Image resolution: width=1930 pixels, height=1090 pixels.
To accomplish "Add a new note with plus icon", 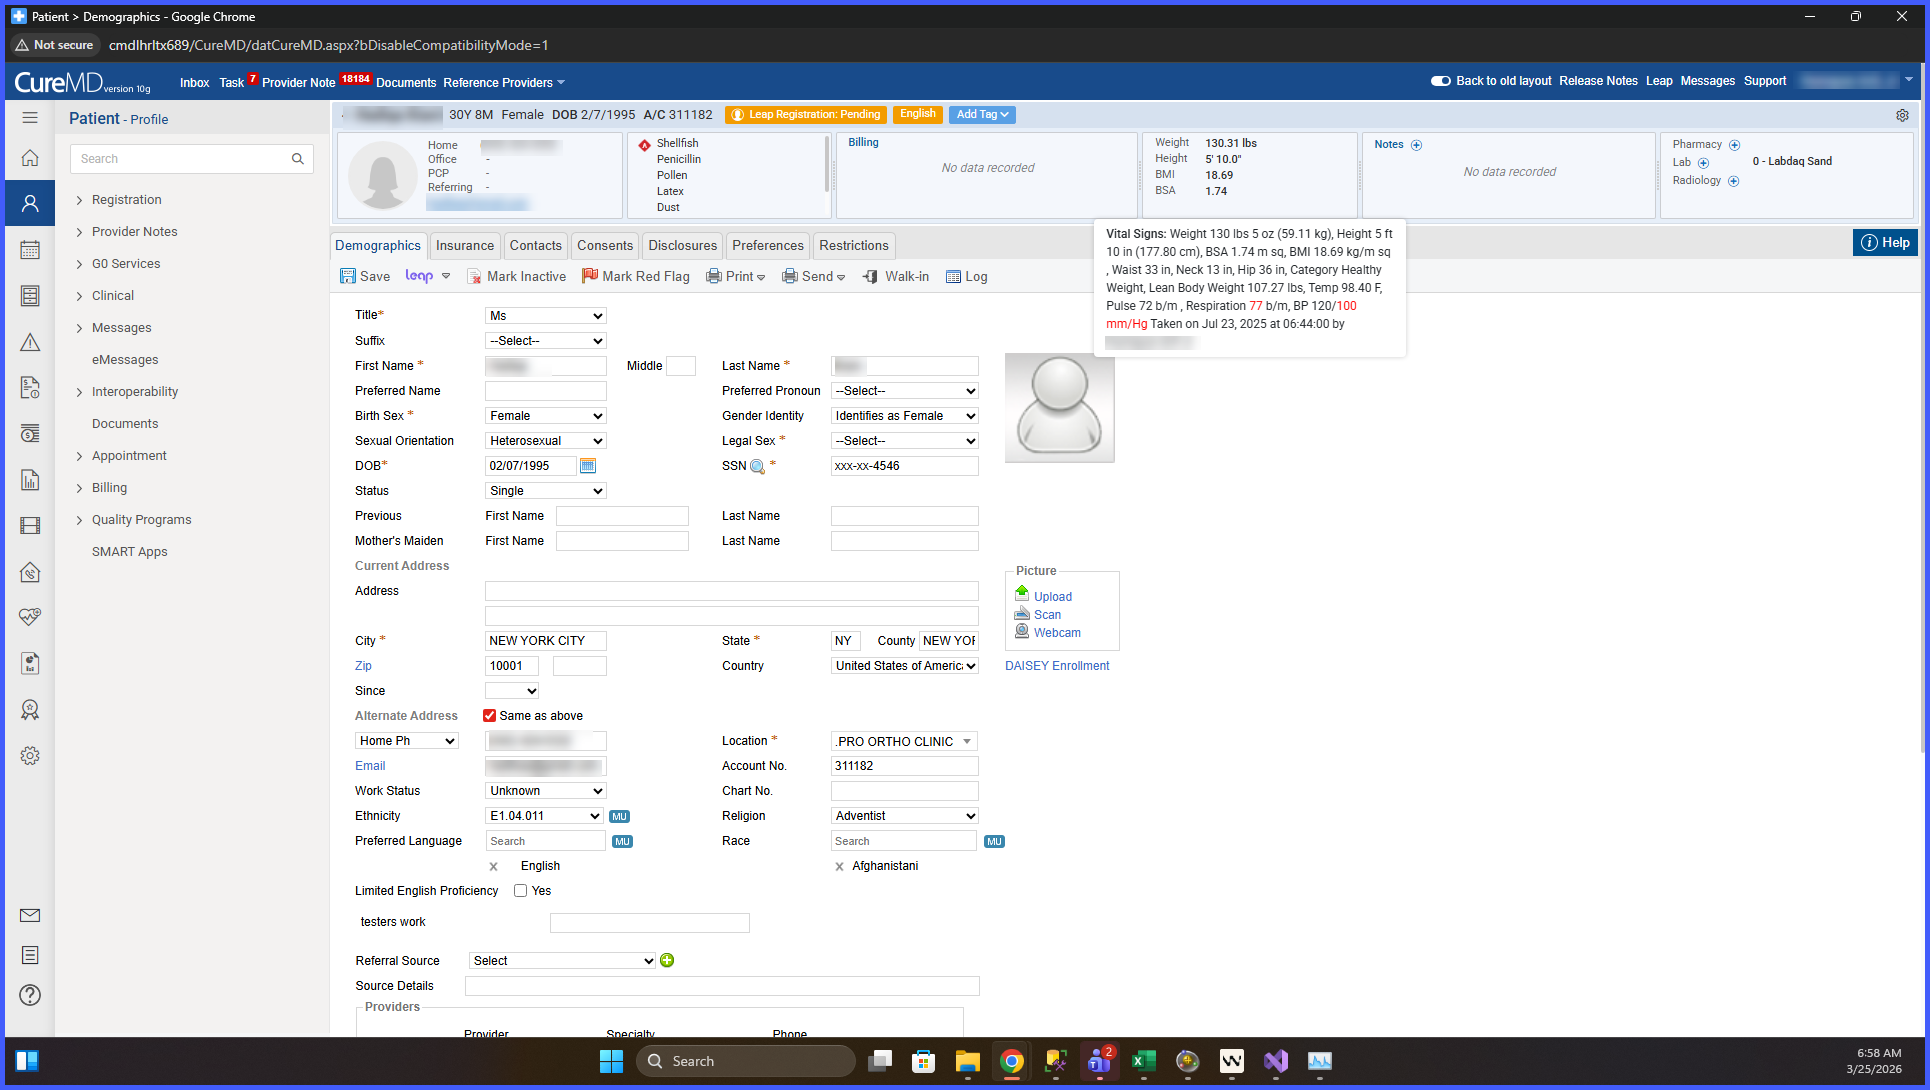I will 1416,145.
